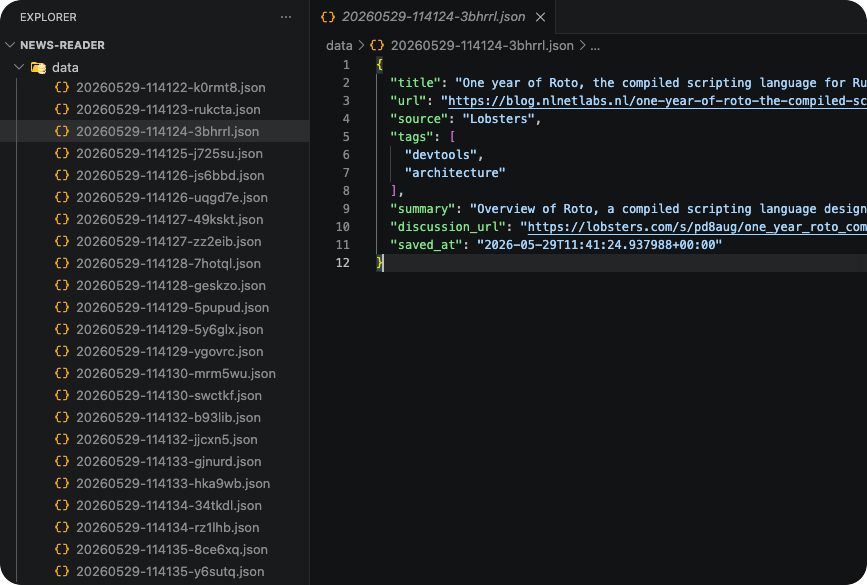
Task: Open 20260529-114128-7hotql.json file
Action: 155,263
